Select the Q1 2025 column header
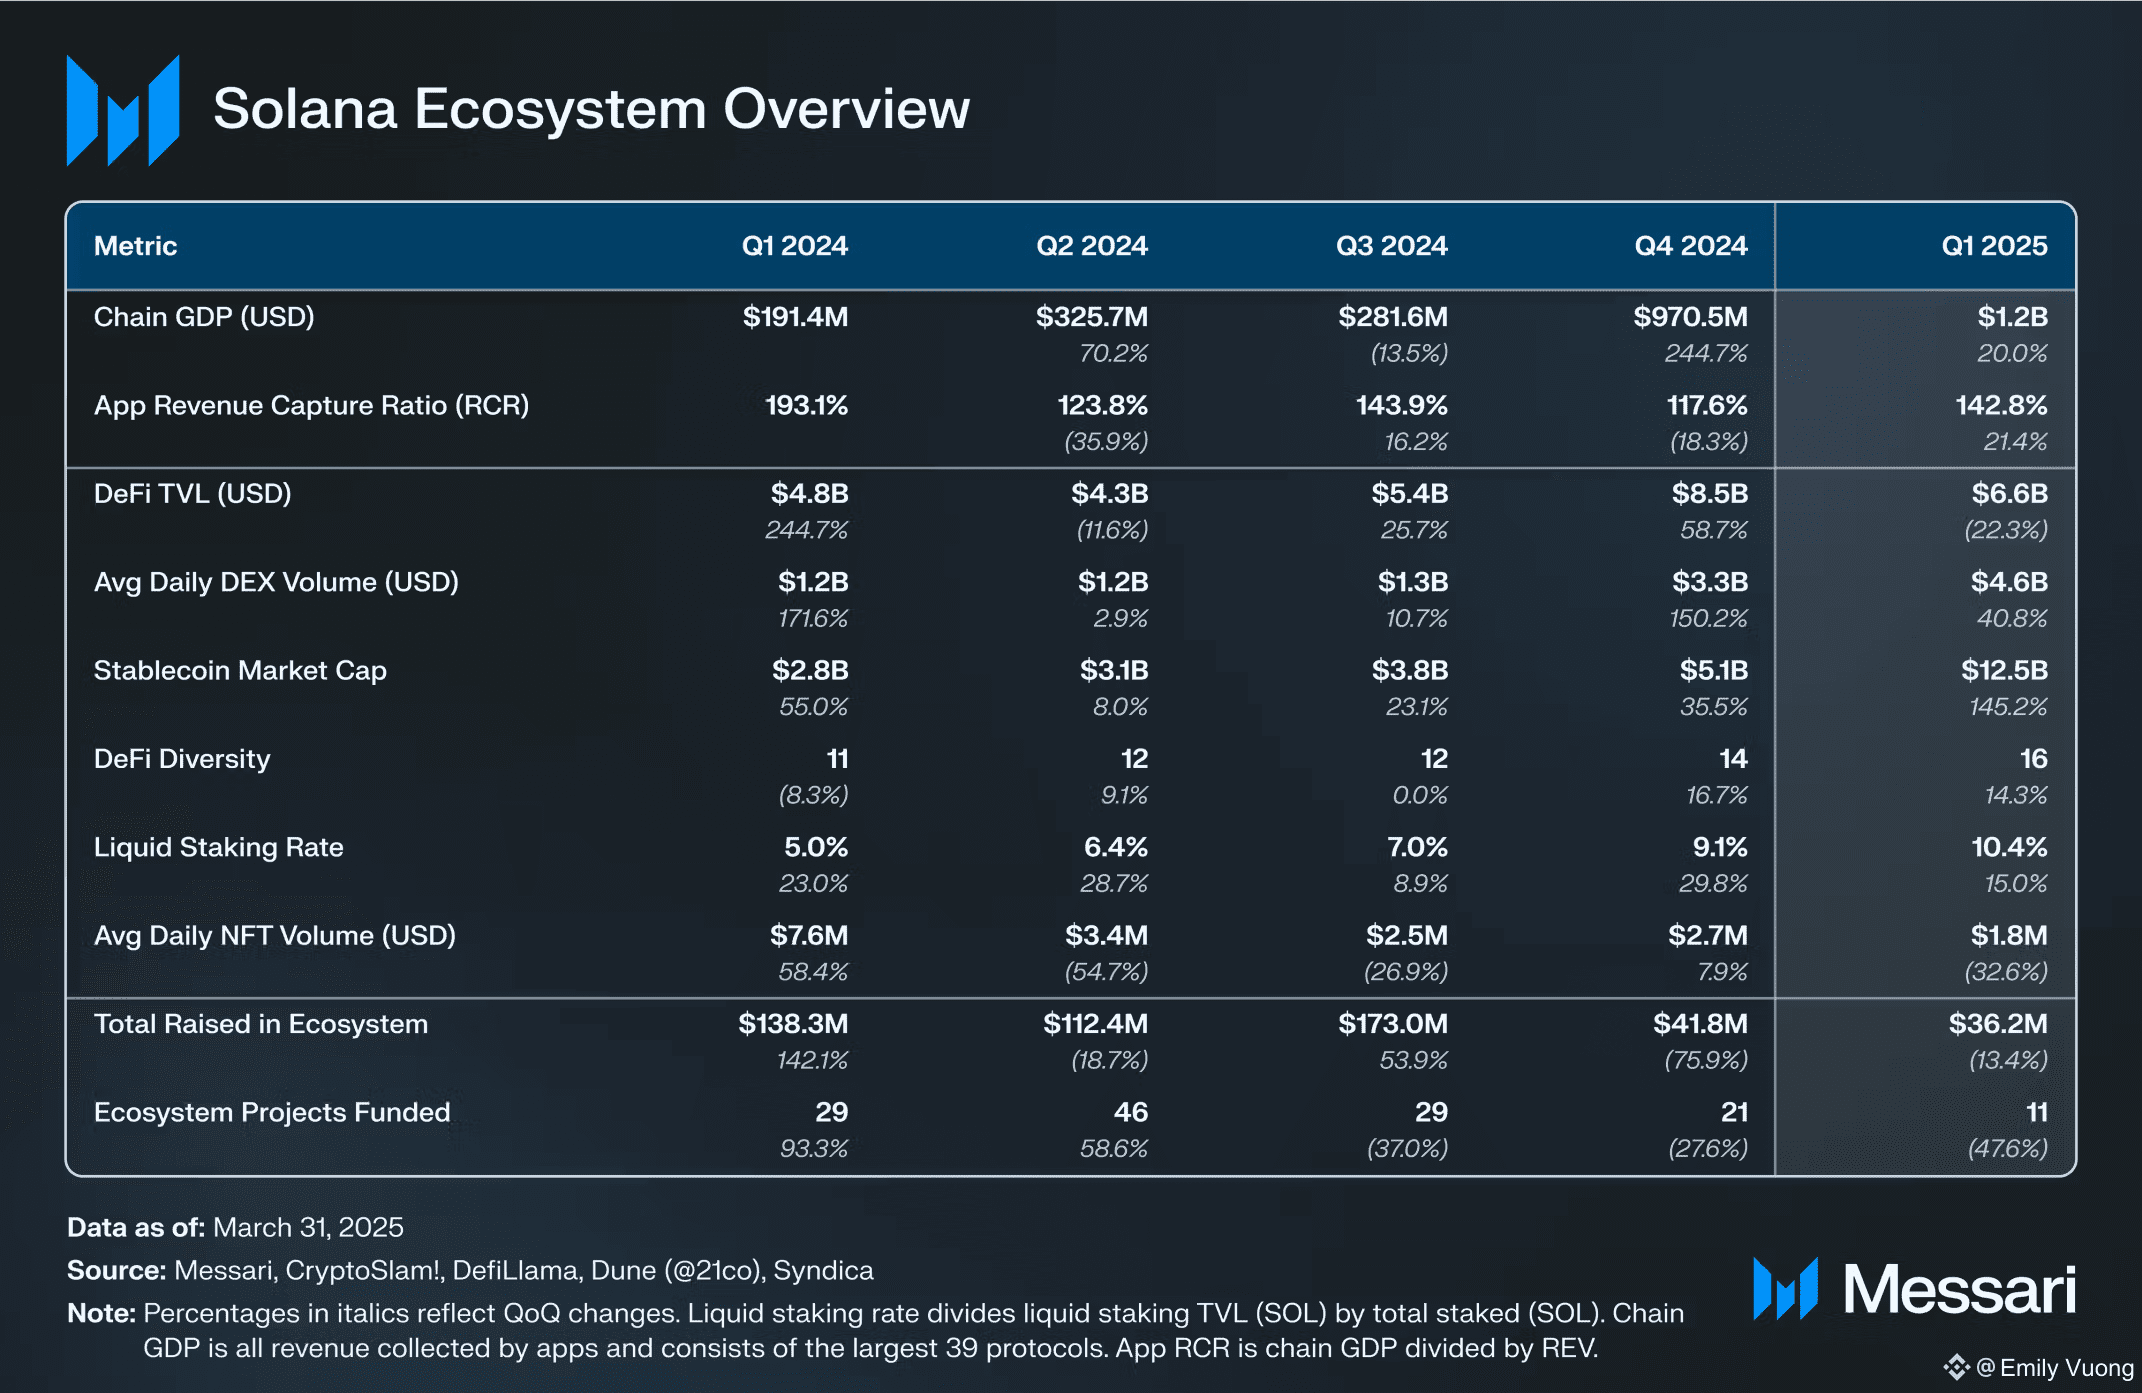The width and height of the screenshot is (2142, 1393). pos(1993,246)
